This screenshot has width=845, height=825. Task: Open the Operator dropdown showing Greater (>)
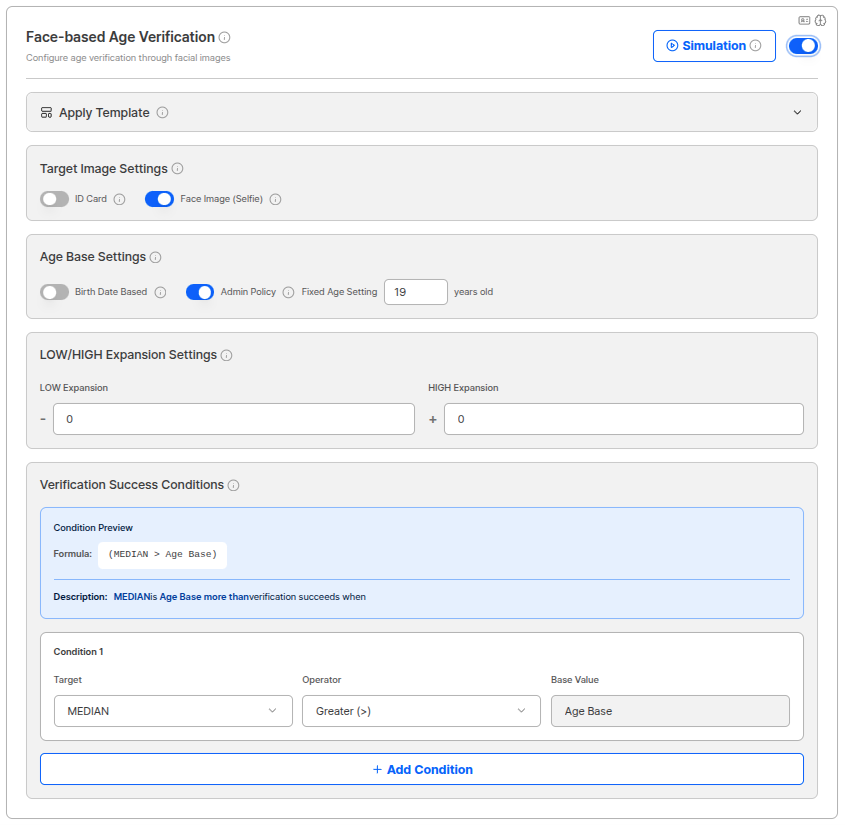point(421,710)
